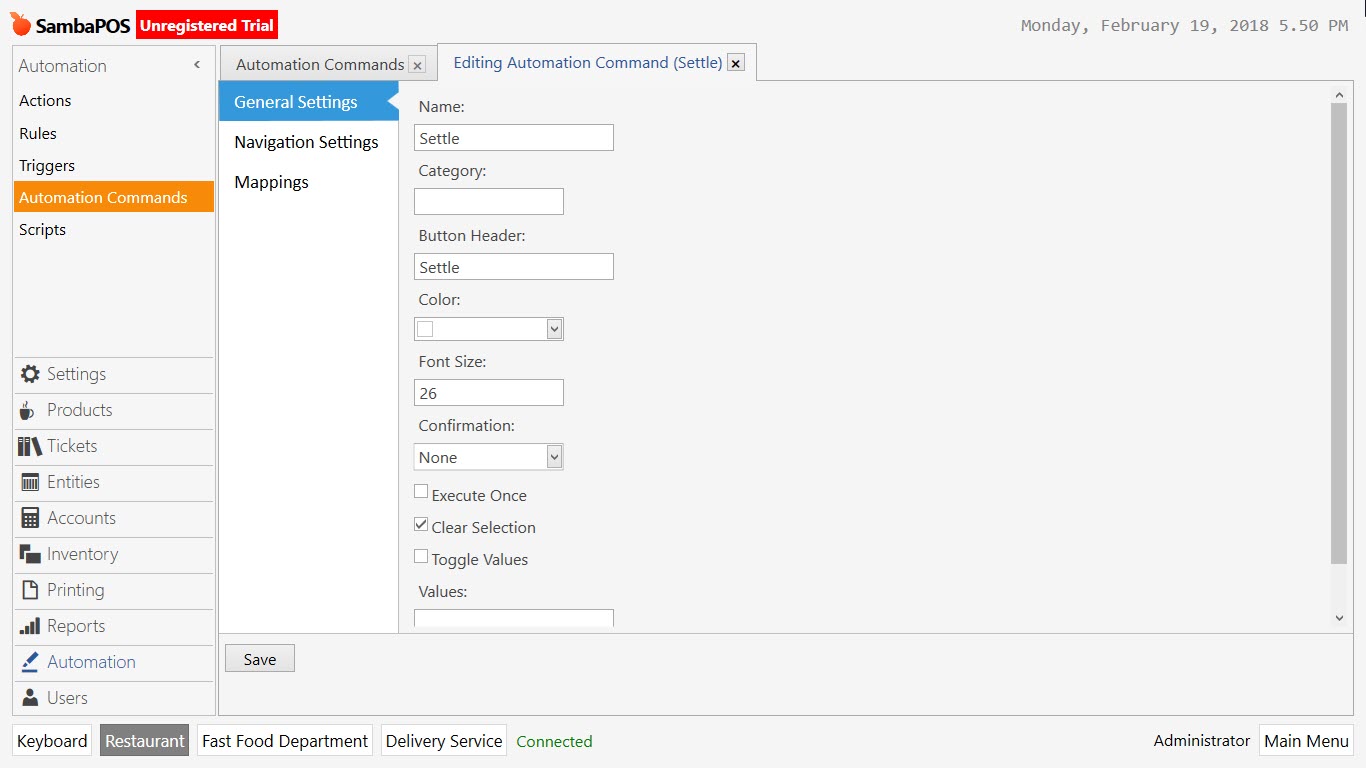Click the Settings gear icon in sidebar
Viewport: 1366px width, 768px height.
pyautogui.click(x=30, y=374)
